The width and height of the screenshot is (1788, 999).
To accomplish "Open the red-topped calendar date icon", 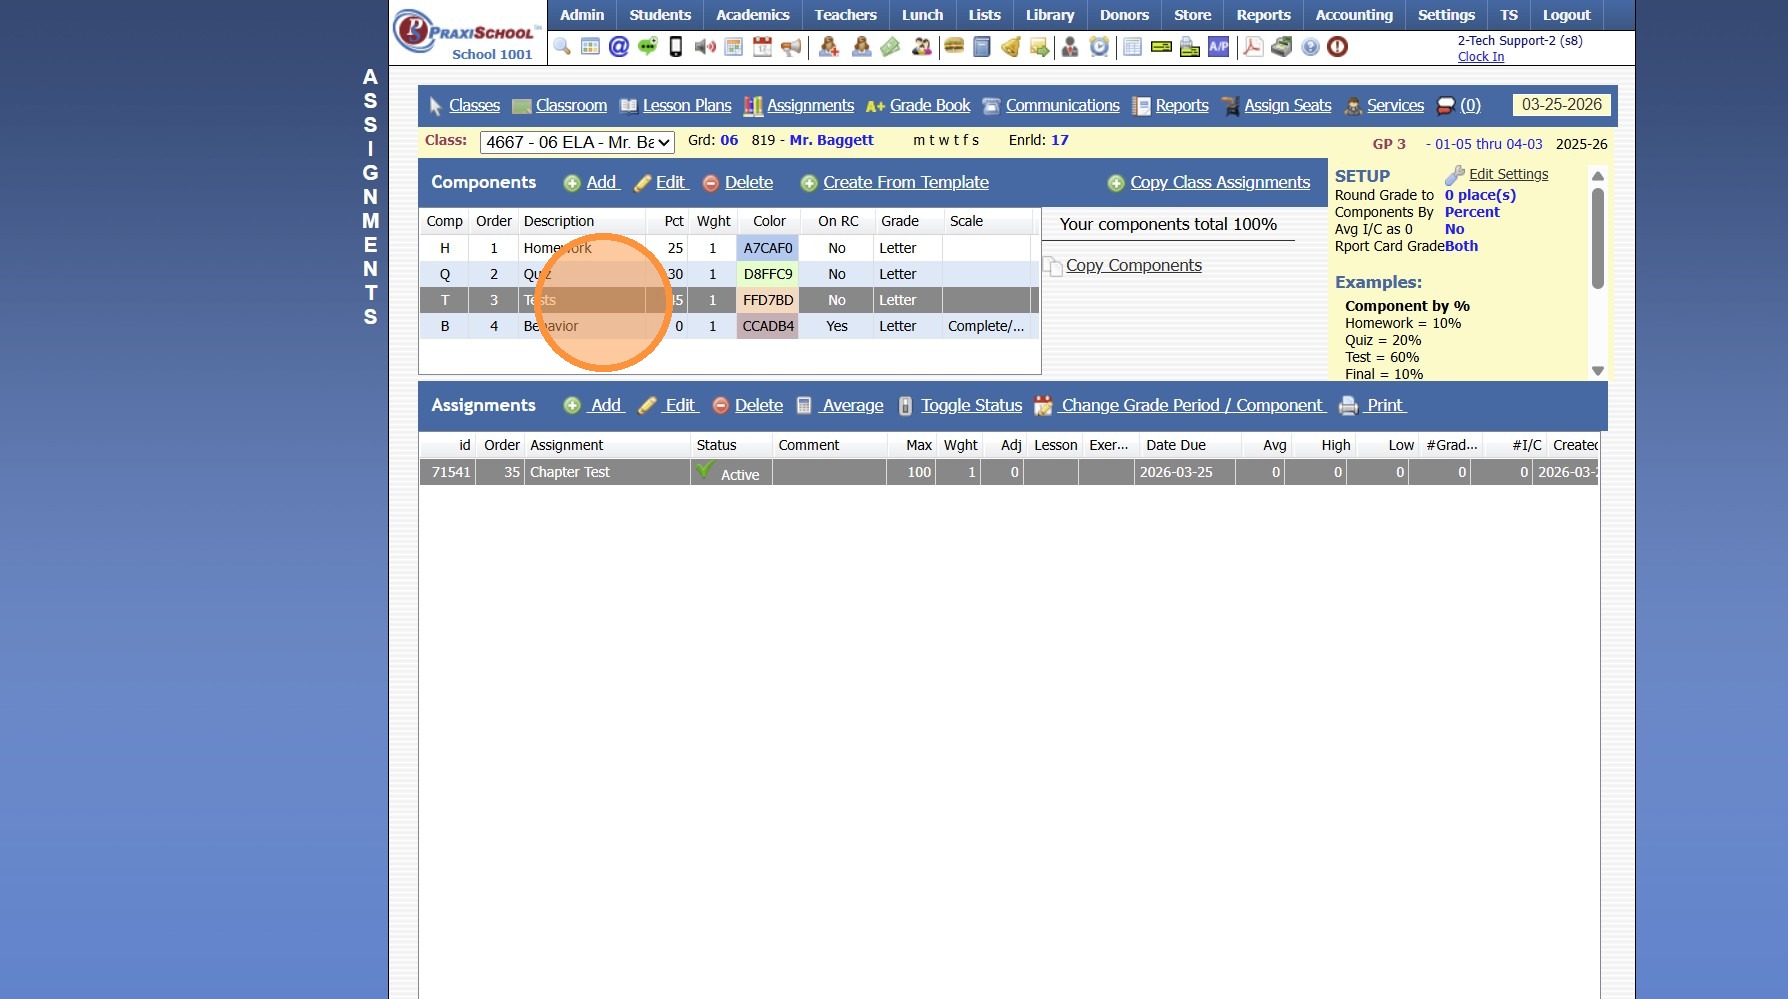I will pos(762,47).
